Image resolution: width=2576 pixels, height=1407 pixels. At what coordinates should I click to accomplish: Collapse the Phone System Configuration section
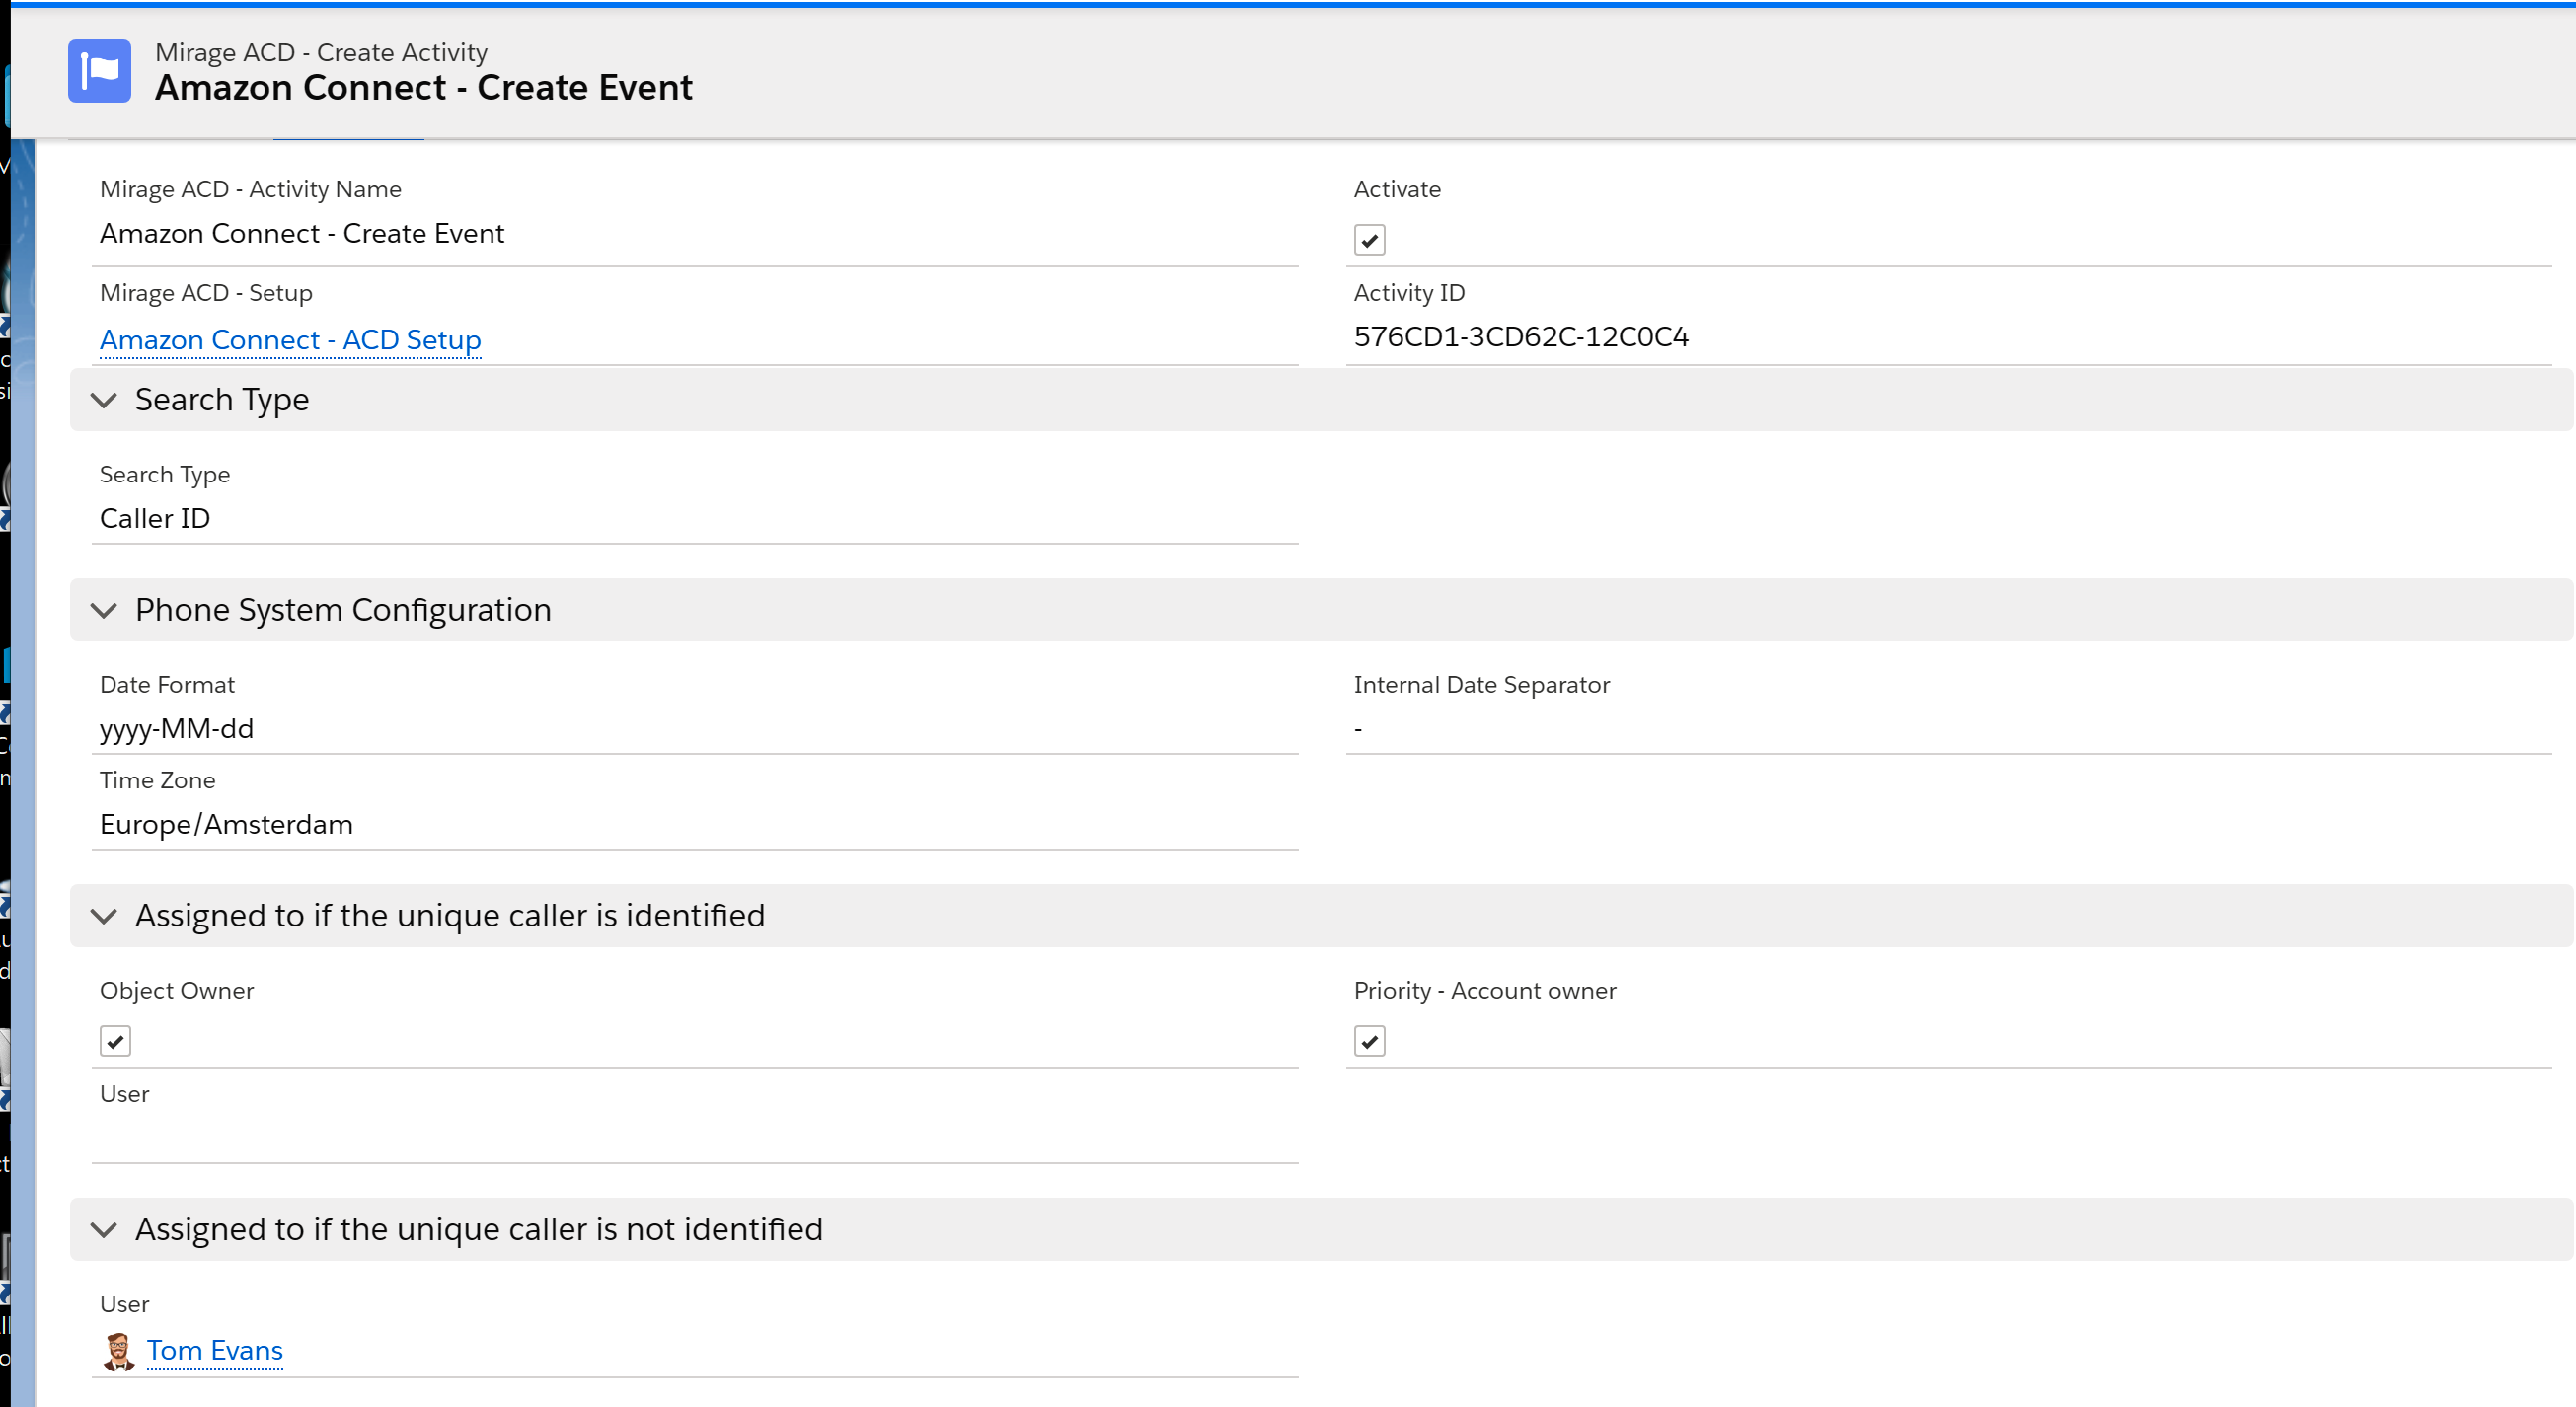coord(104,610)
